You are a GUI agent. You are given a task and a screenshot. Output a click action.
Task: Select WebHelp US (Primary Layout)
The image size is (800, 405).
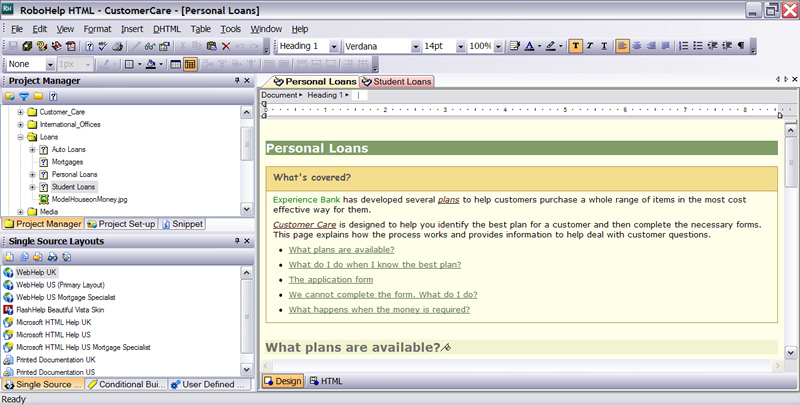pyautogui.click(x=60, y=285)
